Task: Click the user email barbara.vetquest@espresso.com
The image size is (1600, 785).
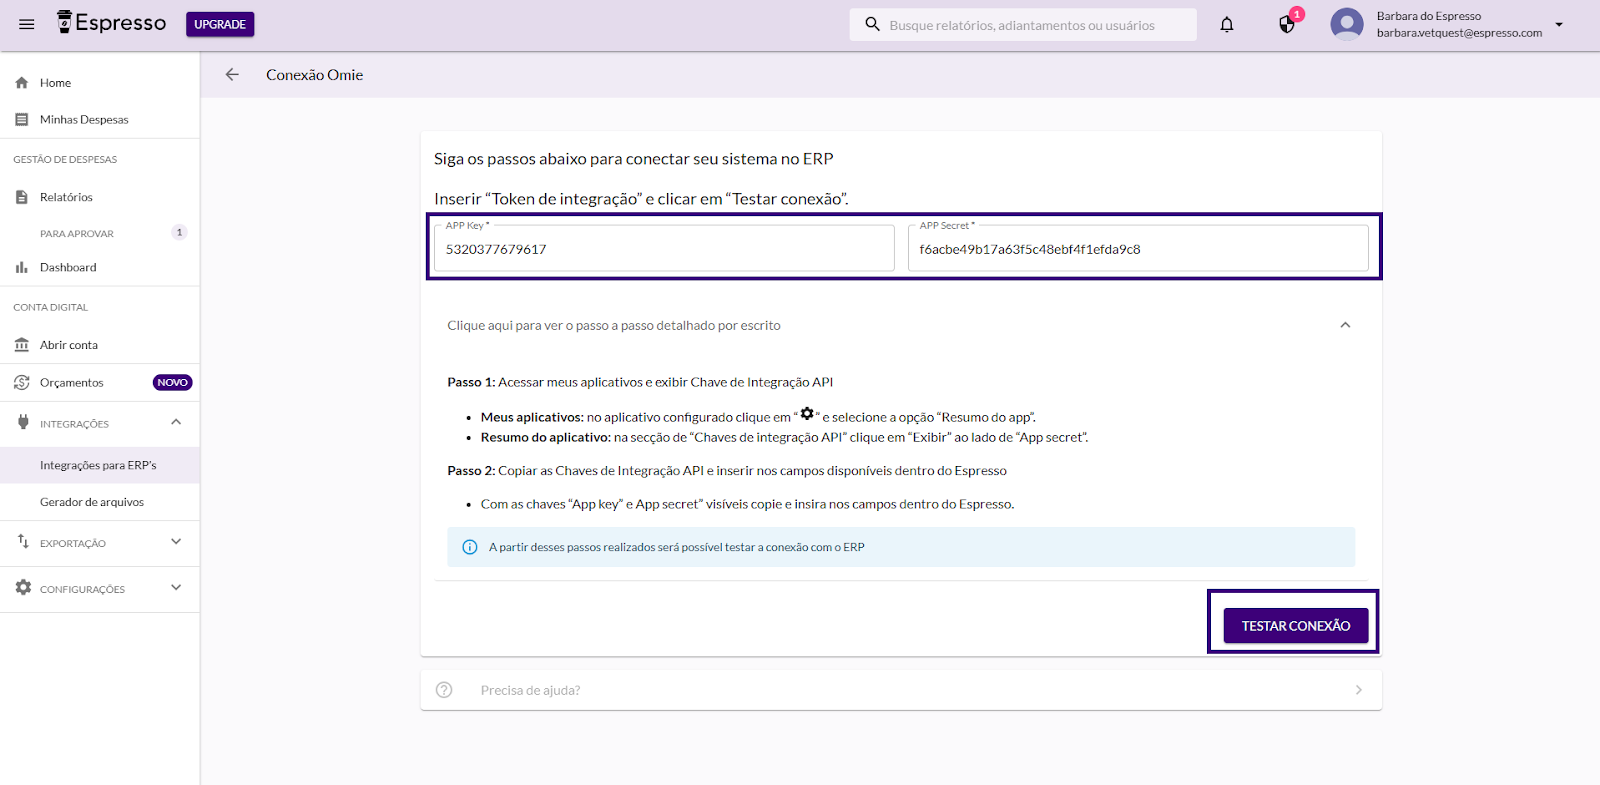Action: pos(1459,33)
